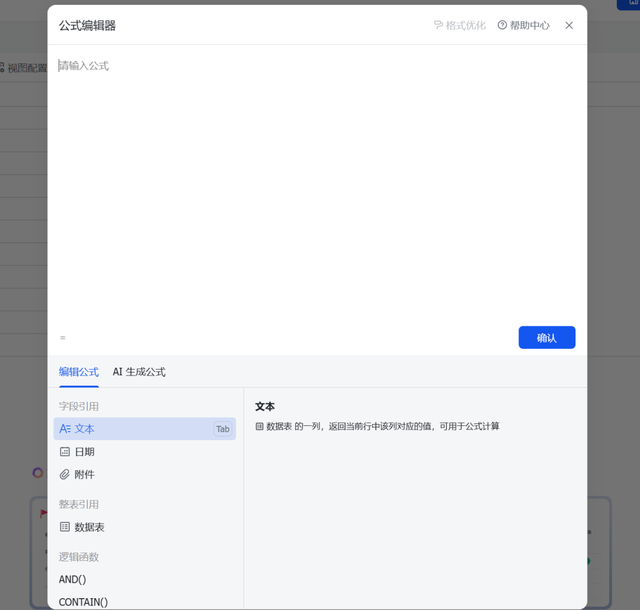Click the 文本 heading in description panel

265,406
